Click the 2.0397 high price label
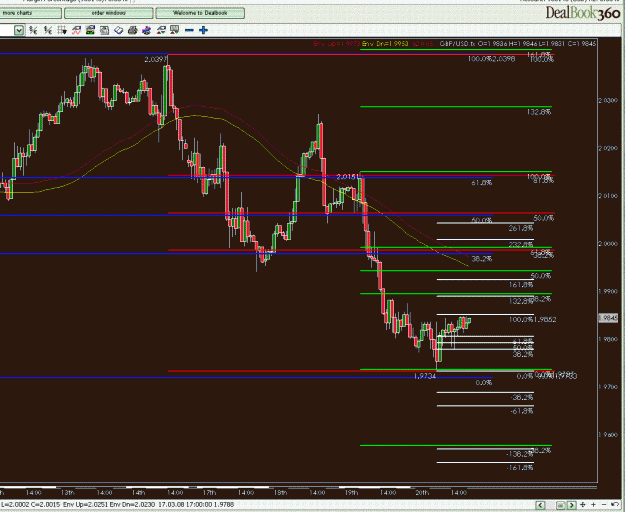Screen dimensions: 625x512 pyautogui.click(x=156, y=60)
